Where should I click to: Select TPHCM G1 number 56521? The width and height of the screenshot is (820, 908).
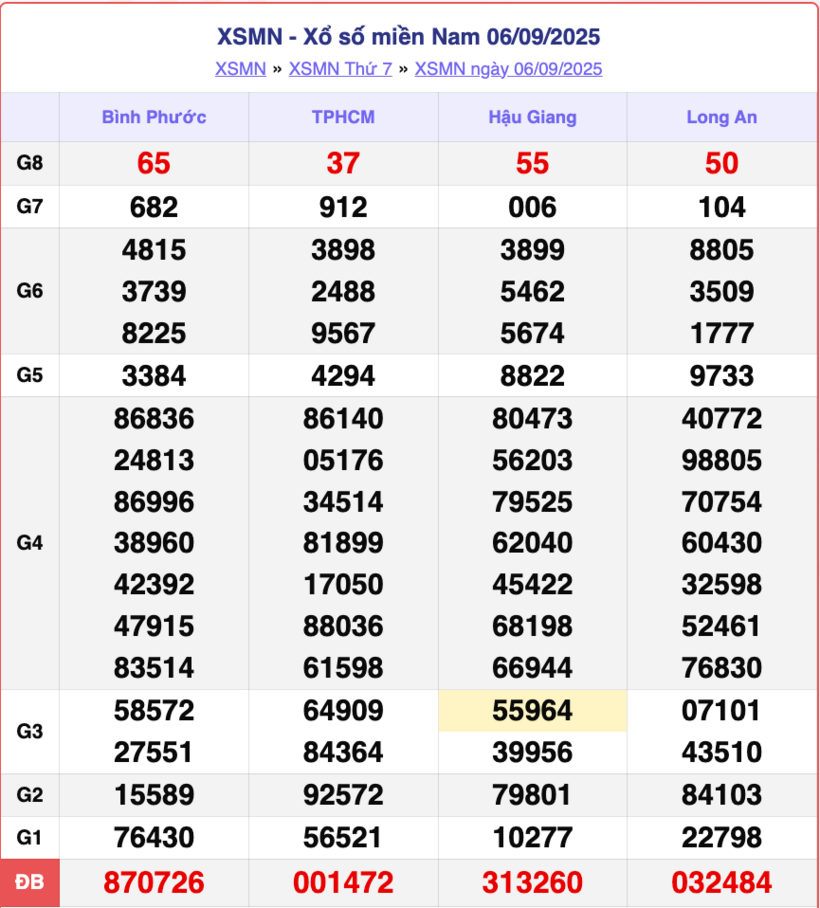click(343, 837)
